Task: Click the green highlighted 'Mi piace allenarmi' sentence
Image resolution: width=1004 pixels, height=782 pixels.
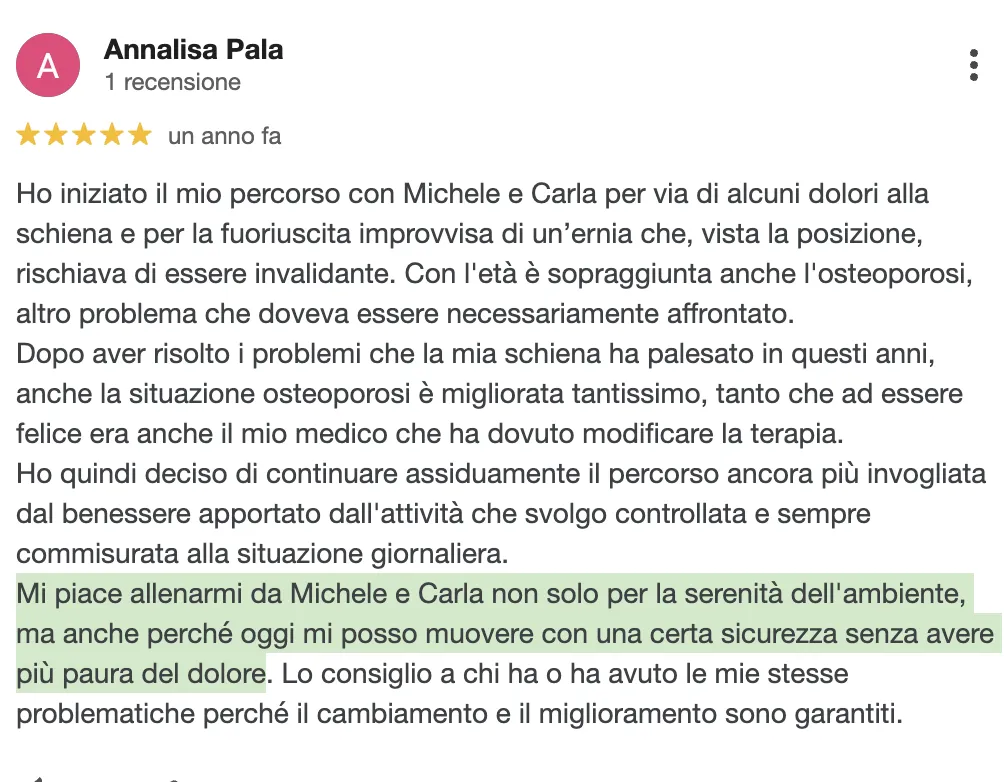Action: (508, 633)
